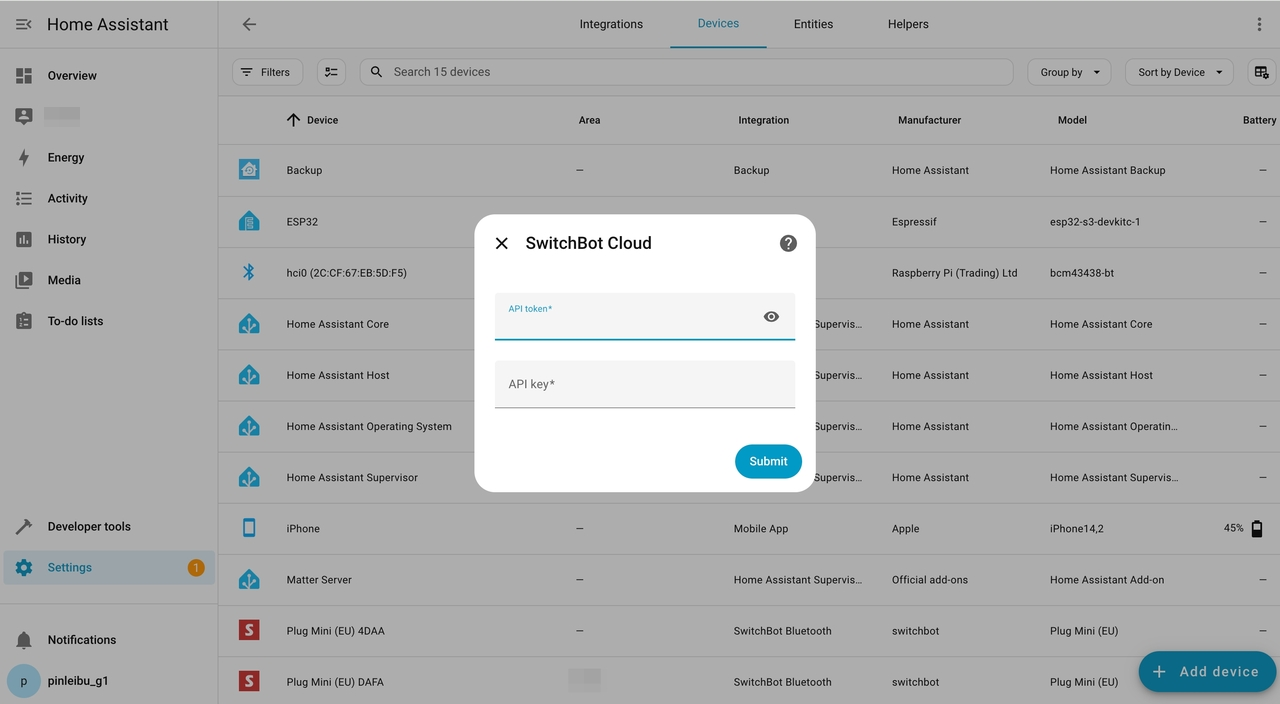Click the Matter Server device icon
Viewport: 1280px width, 704px height.
(x=249, y=579)
